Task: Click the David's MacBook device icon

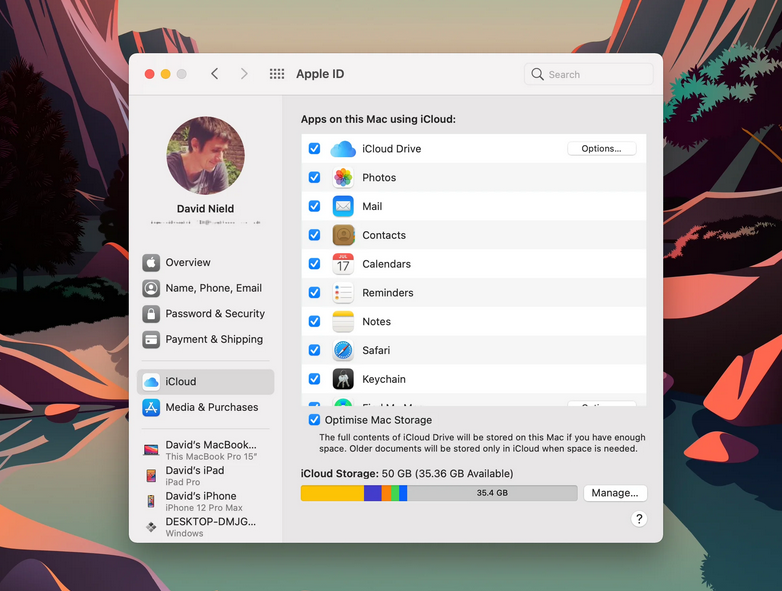Action: tap(151, 450)
